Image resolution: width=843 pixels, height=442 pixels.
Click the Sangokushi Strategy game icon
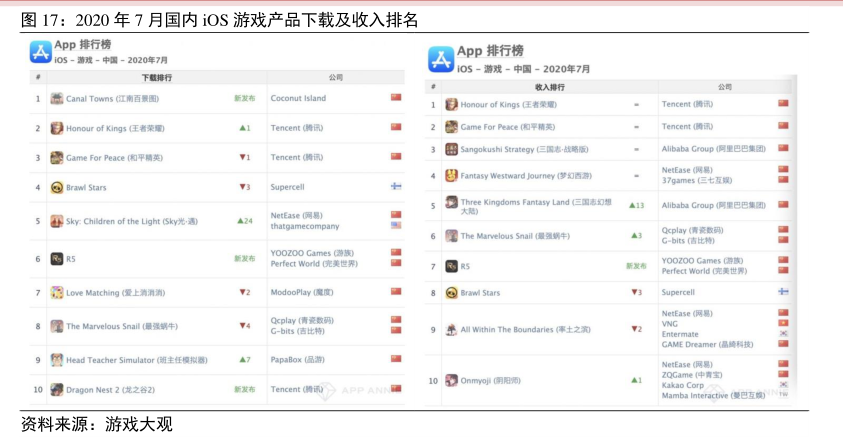(x=452, y=149)
